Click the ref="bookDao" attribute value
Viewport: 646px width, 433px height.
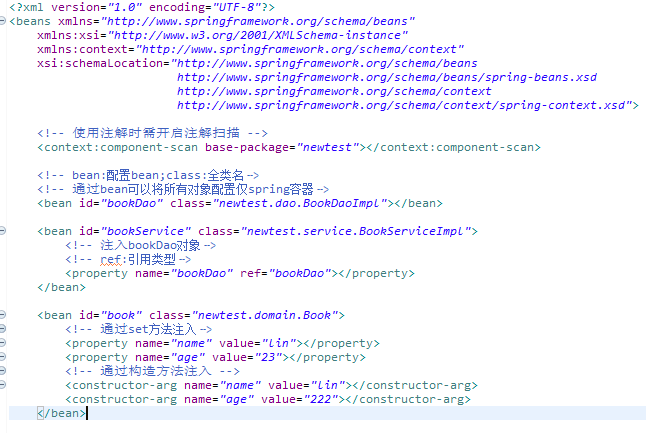(300, 273)
